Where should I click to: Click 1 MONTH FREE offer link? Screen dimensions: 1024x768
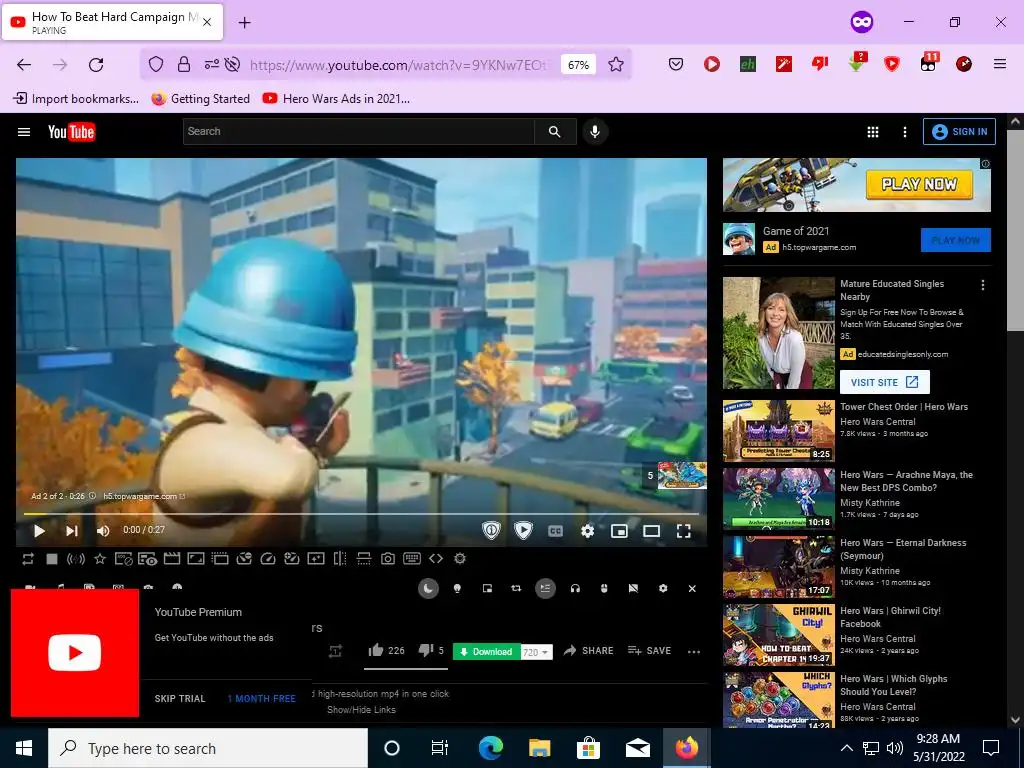261,698
